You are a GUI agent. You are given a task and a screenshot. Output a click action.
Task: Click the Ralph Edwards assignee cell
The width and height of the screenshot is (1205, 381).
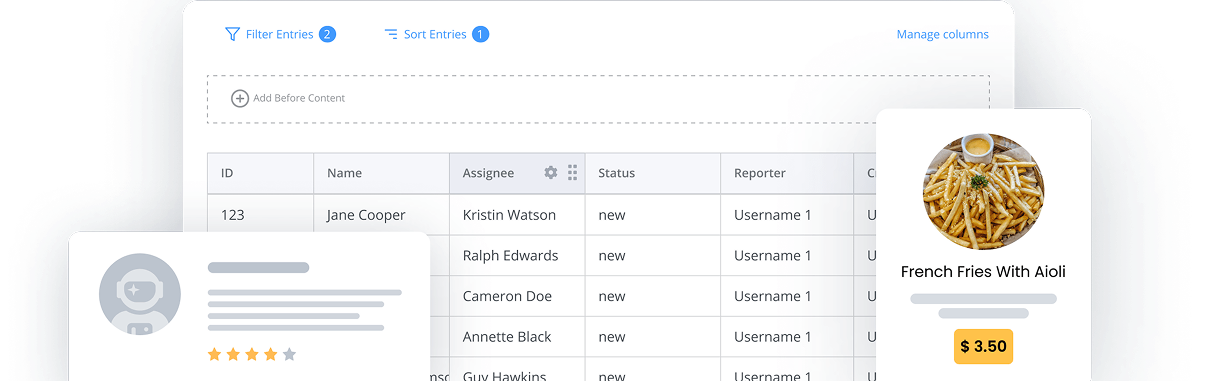pos(517,256)
